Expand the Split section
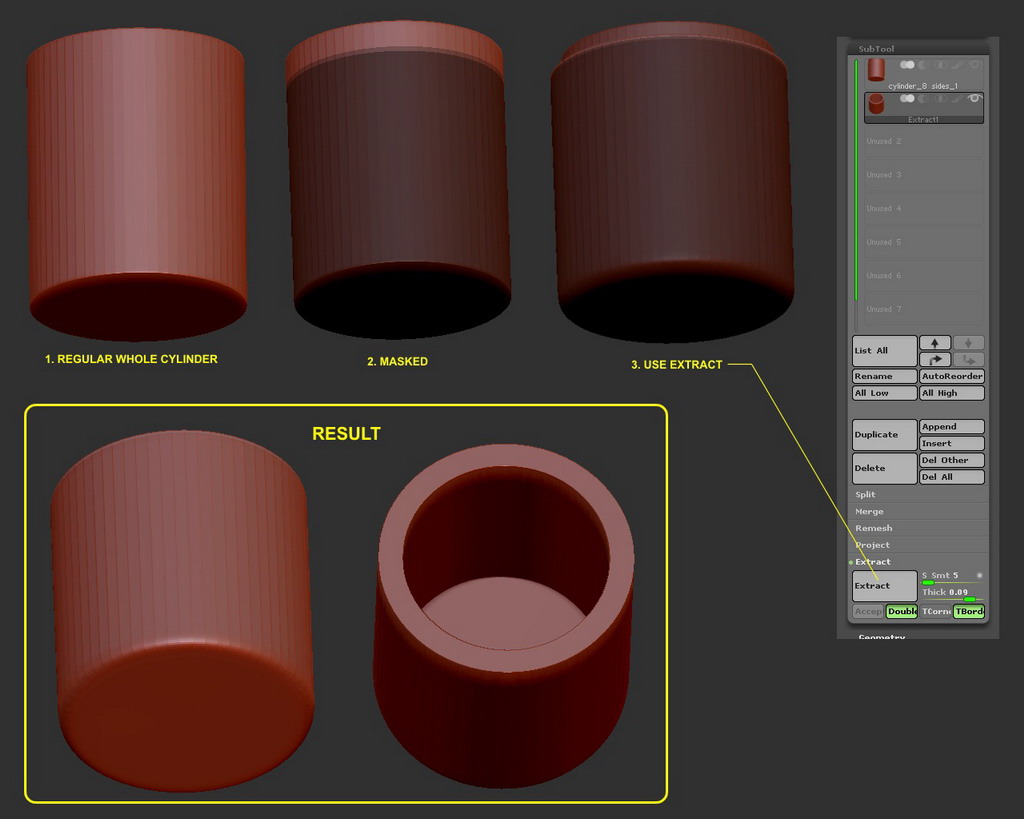Viewport: 1024px width, 819px height. click(865, 495)
